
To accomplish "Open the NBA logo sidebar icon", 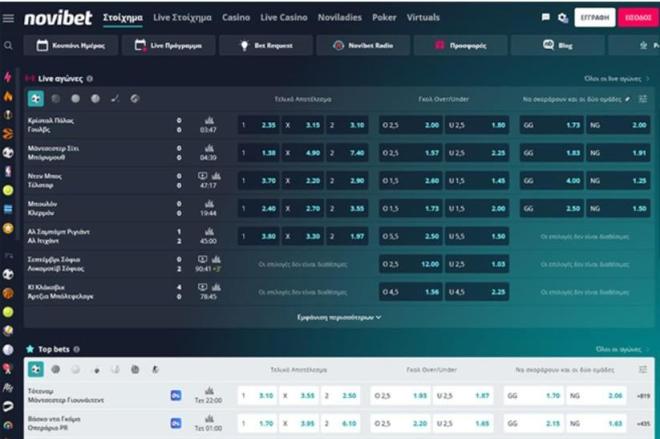I will (x=8, y=171).
